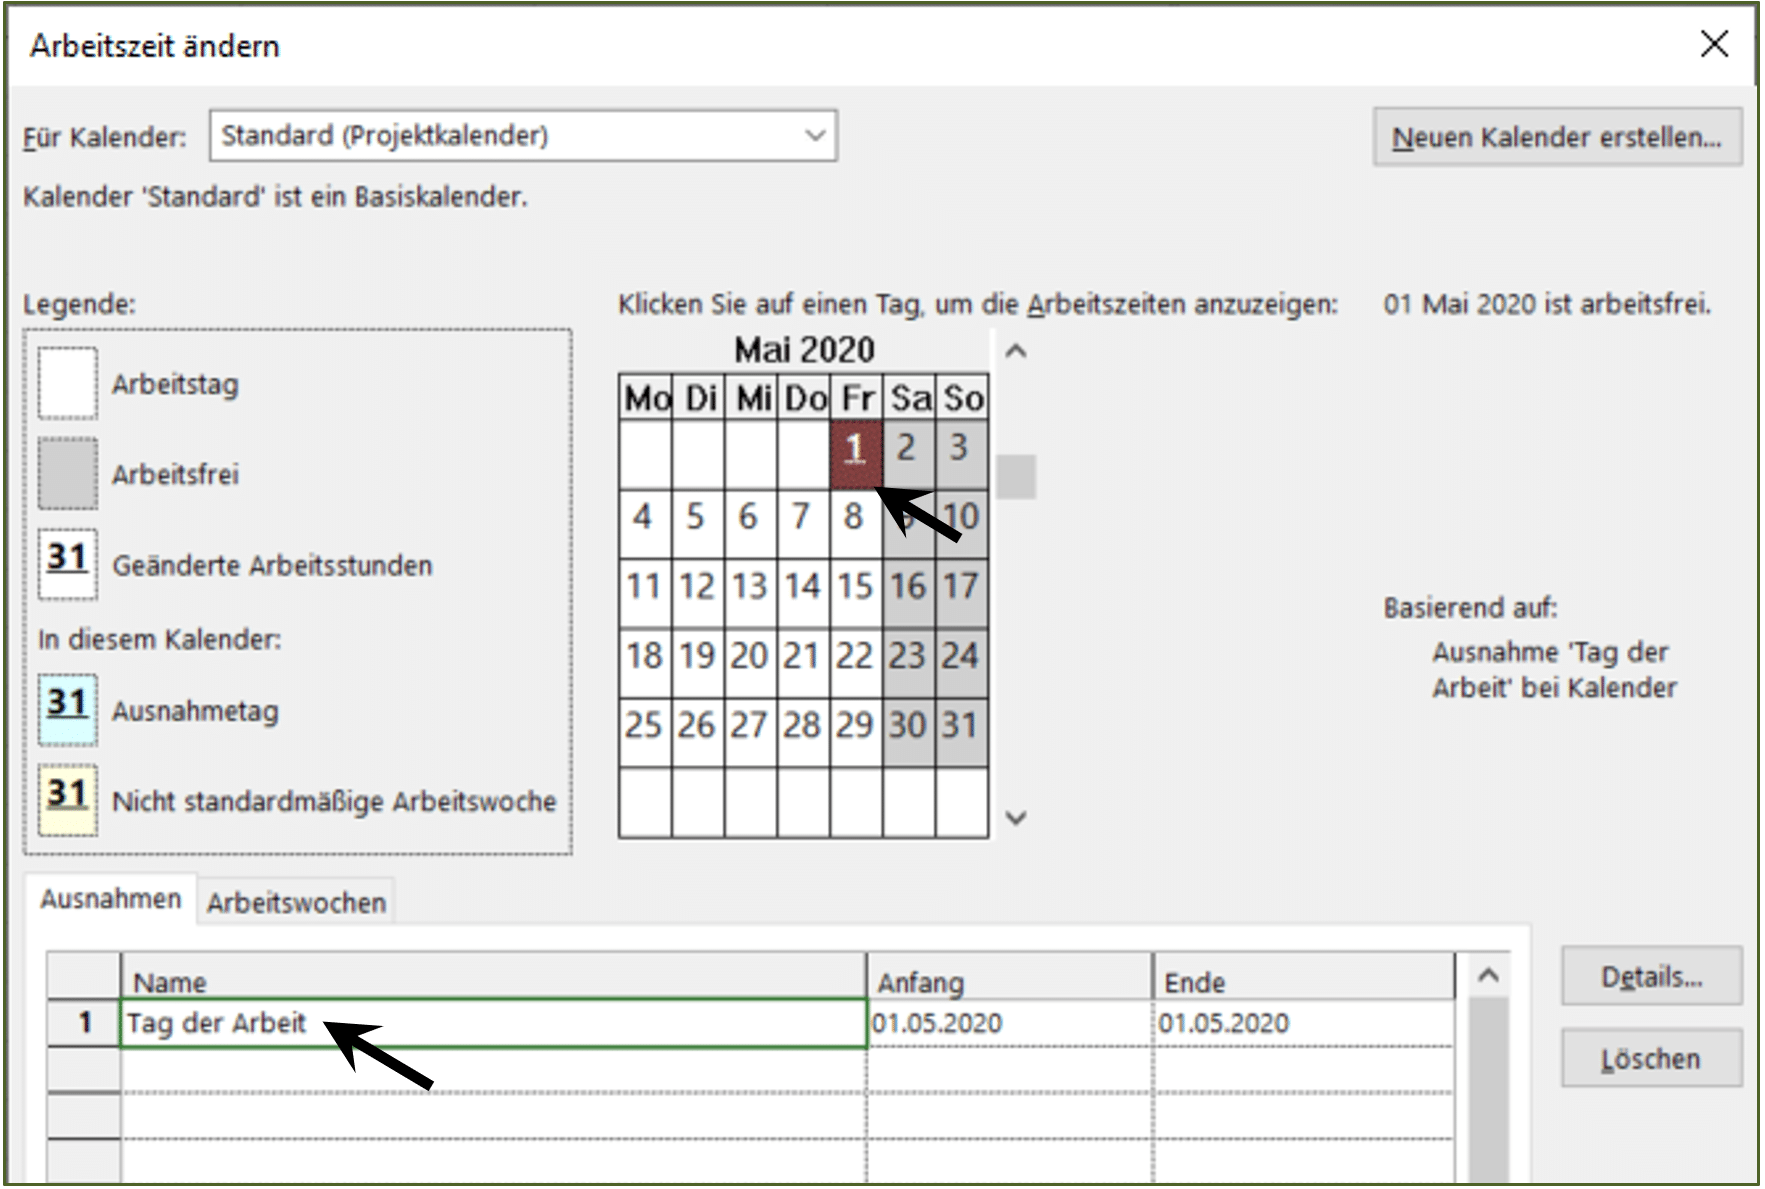
Task: Click the 'Nicht standardmäßige Arbeitswoche' legend swatch
Action: click(68, 800)
